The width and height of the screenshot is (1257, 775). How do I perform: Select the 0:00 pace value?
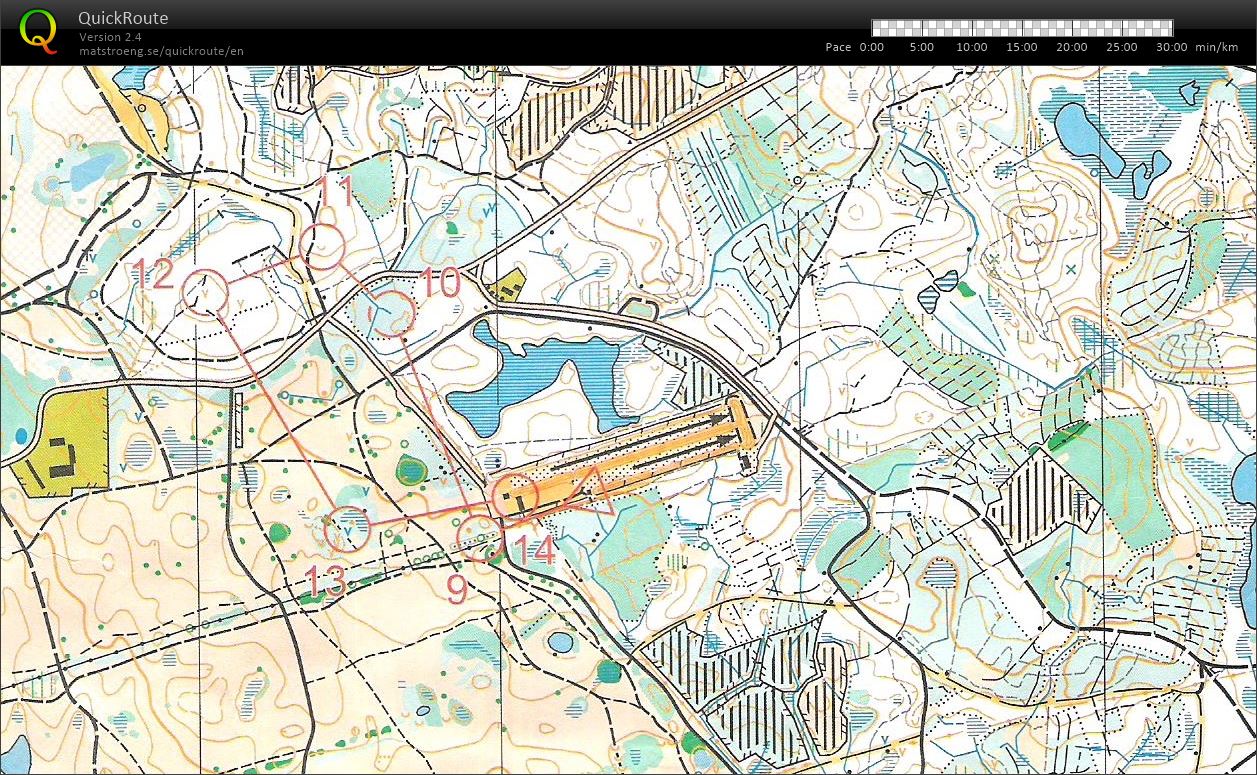[x=872, y=47]
